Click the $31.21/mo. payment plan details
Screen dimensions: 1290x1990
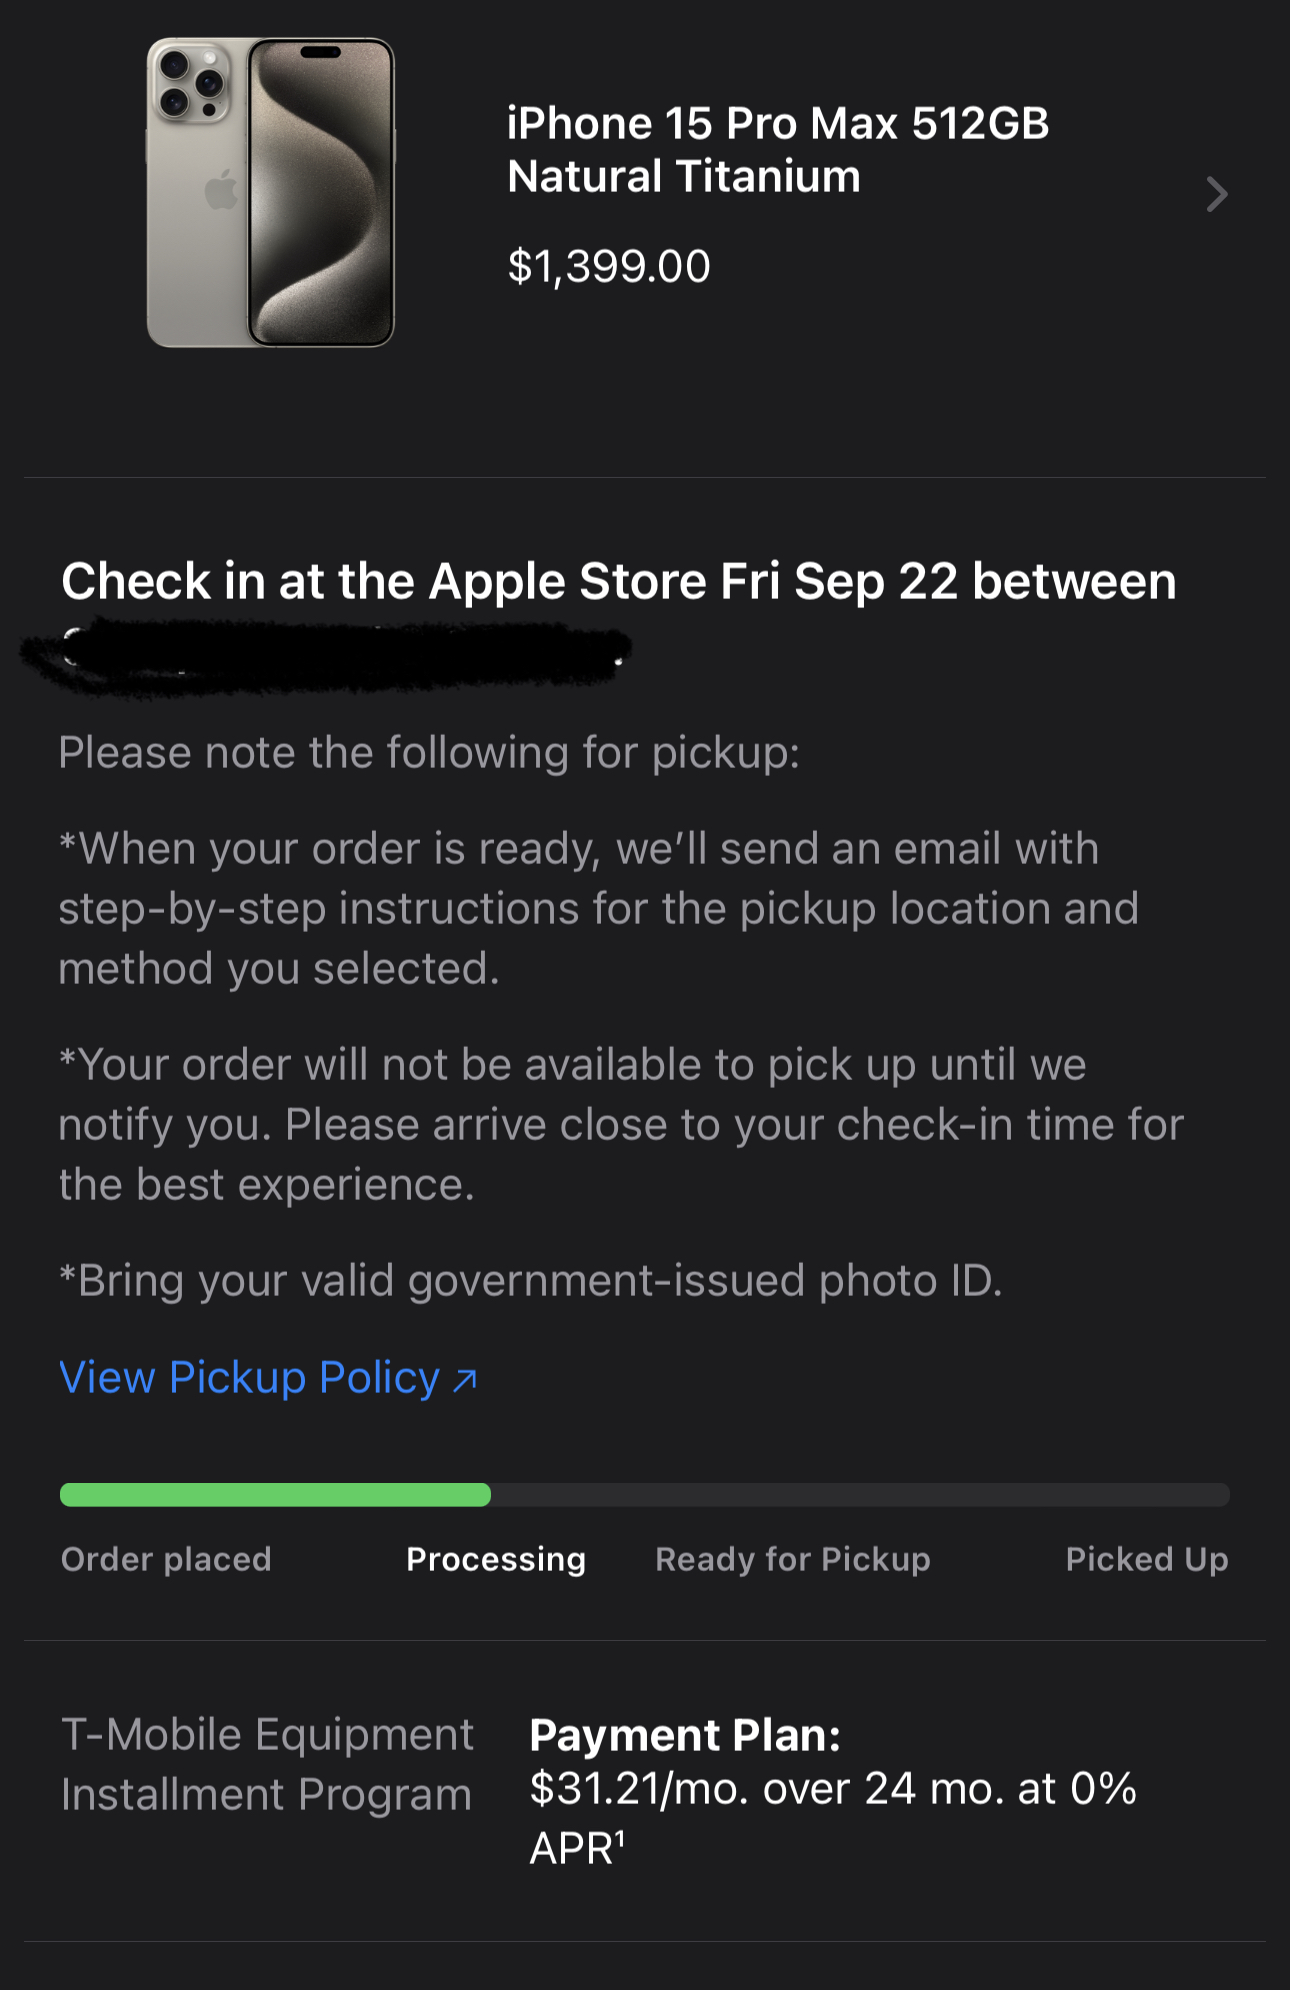[x=832, y=1788]
